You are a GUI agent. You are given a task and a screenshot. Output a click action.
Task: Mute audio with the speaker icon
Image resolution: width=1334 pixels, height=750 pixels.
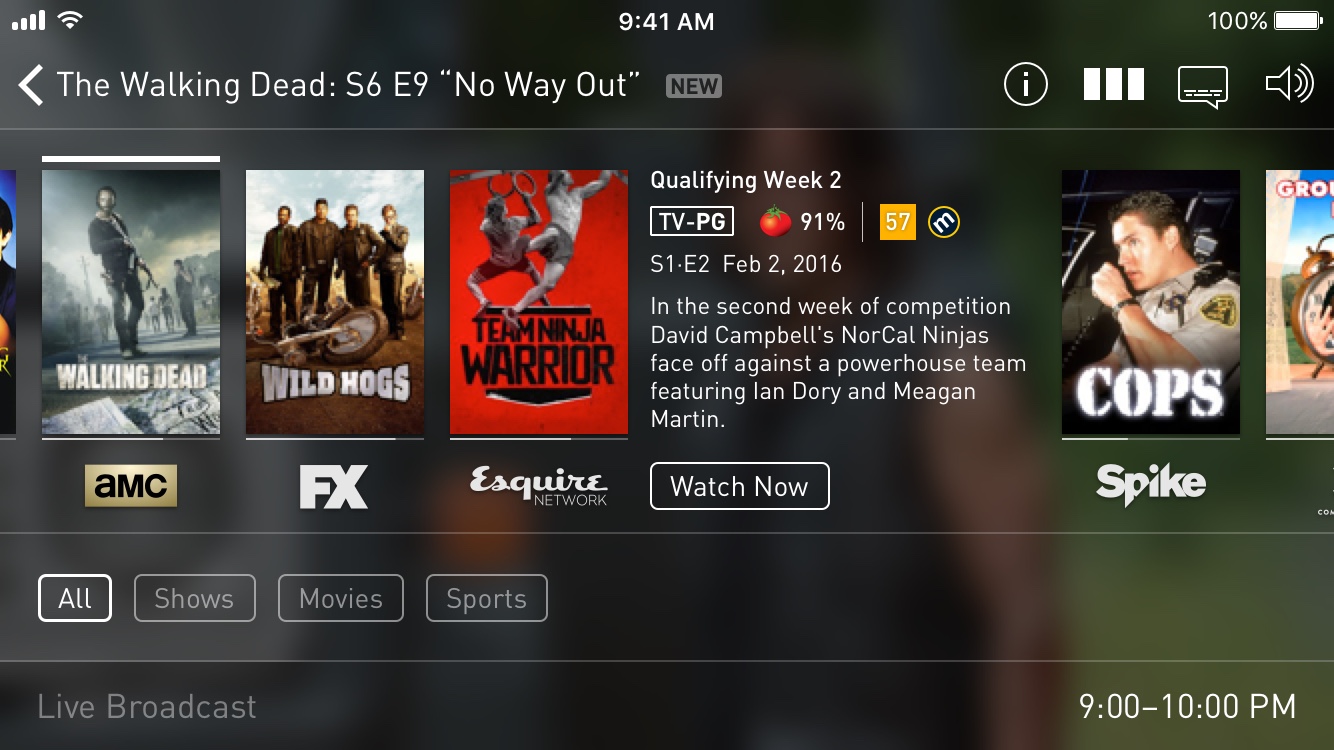tap(1290, 85)
